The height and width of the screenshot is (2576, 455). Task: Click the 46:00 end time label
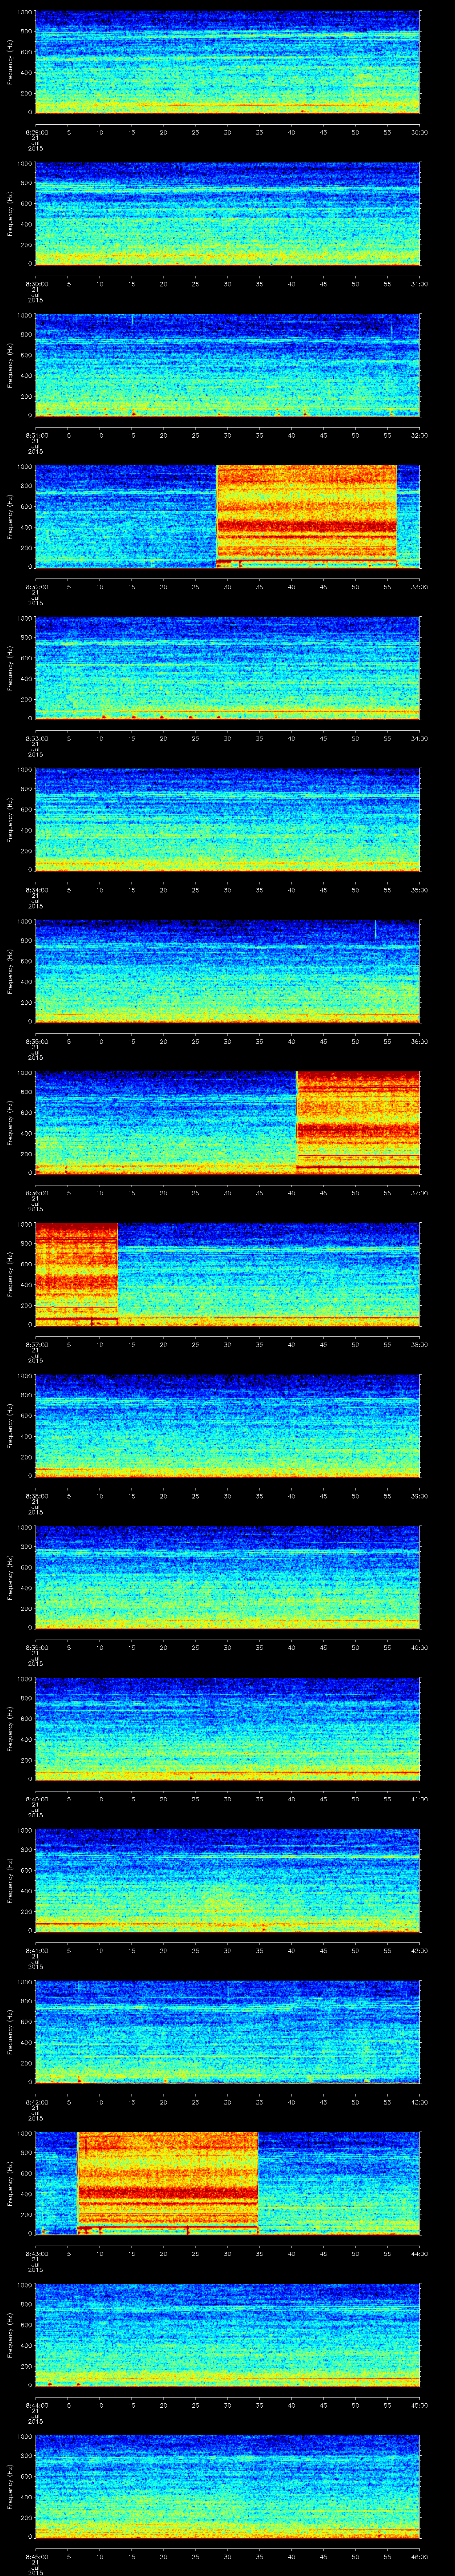tap(420, 2556)
